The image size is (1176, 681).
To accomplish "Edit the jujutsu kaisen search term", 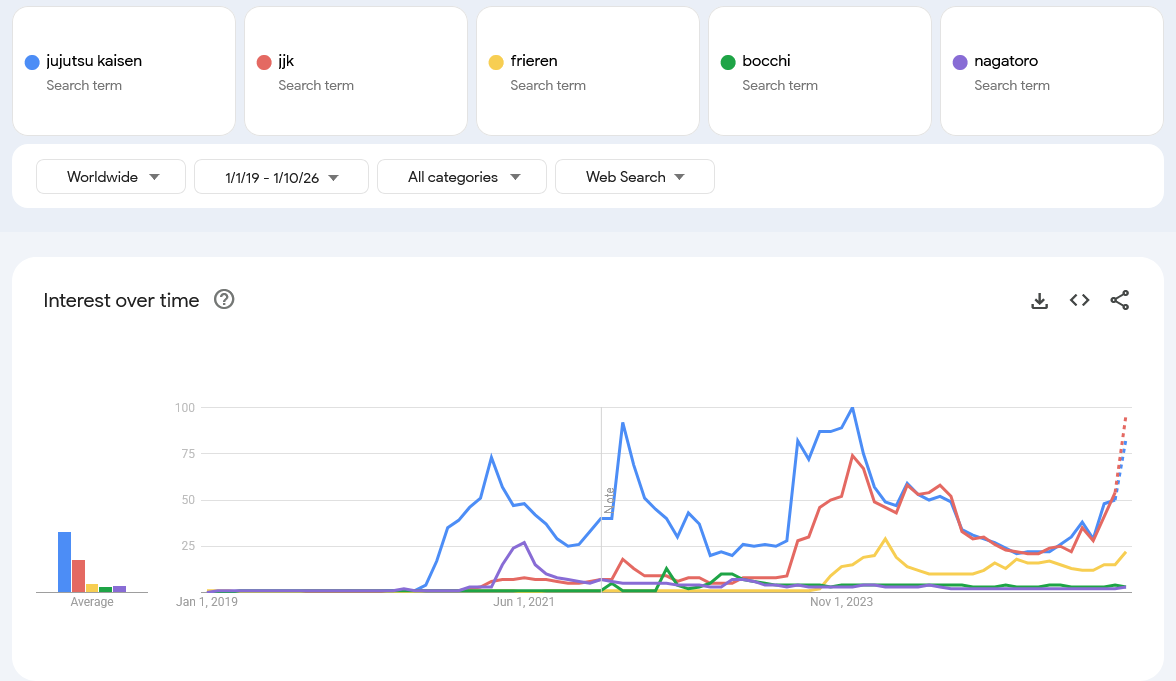I will tap(94, 61).
